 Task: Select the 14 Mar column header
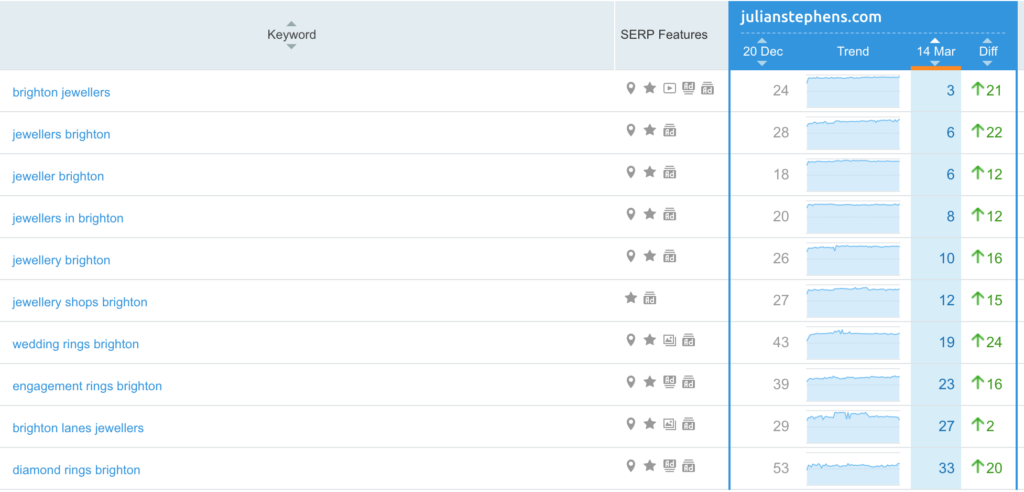(934, 51)
